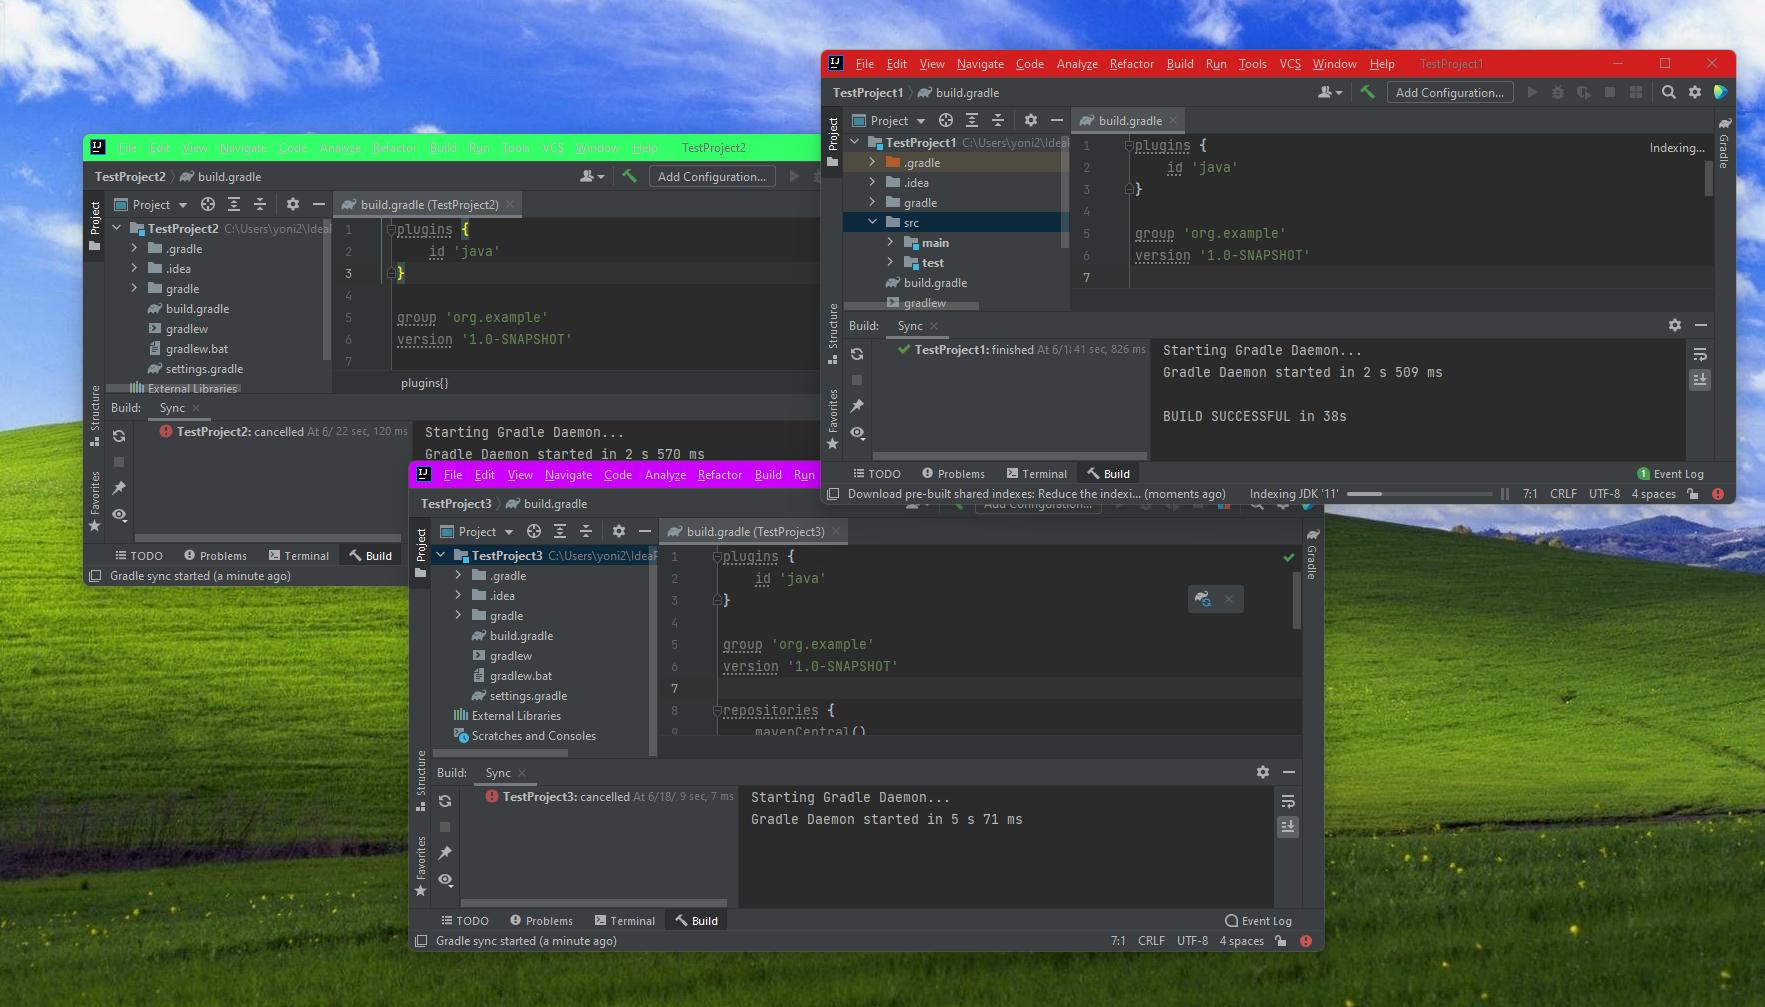Click the indexing progress bar in TestProject1
Screen dimensions: 1765x1007
coord(1418,494)
